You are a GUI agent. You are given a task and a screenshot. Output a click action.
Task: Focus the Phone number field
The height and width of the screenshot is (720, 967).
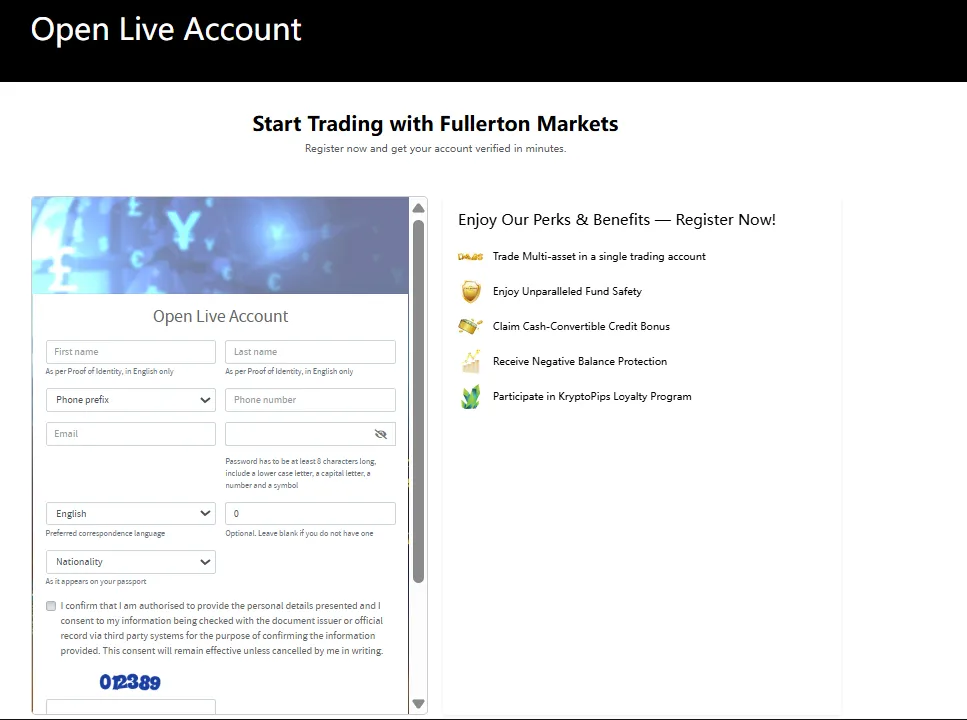[x=310, y=400]
